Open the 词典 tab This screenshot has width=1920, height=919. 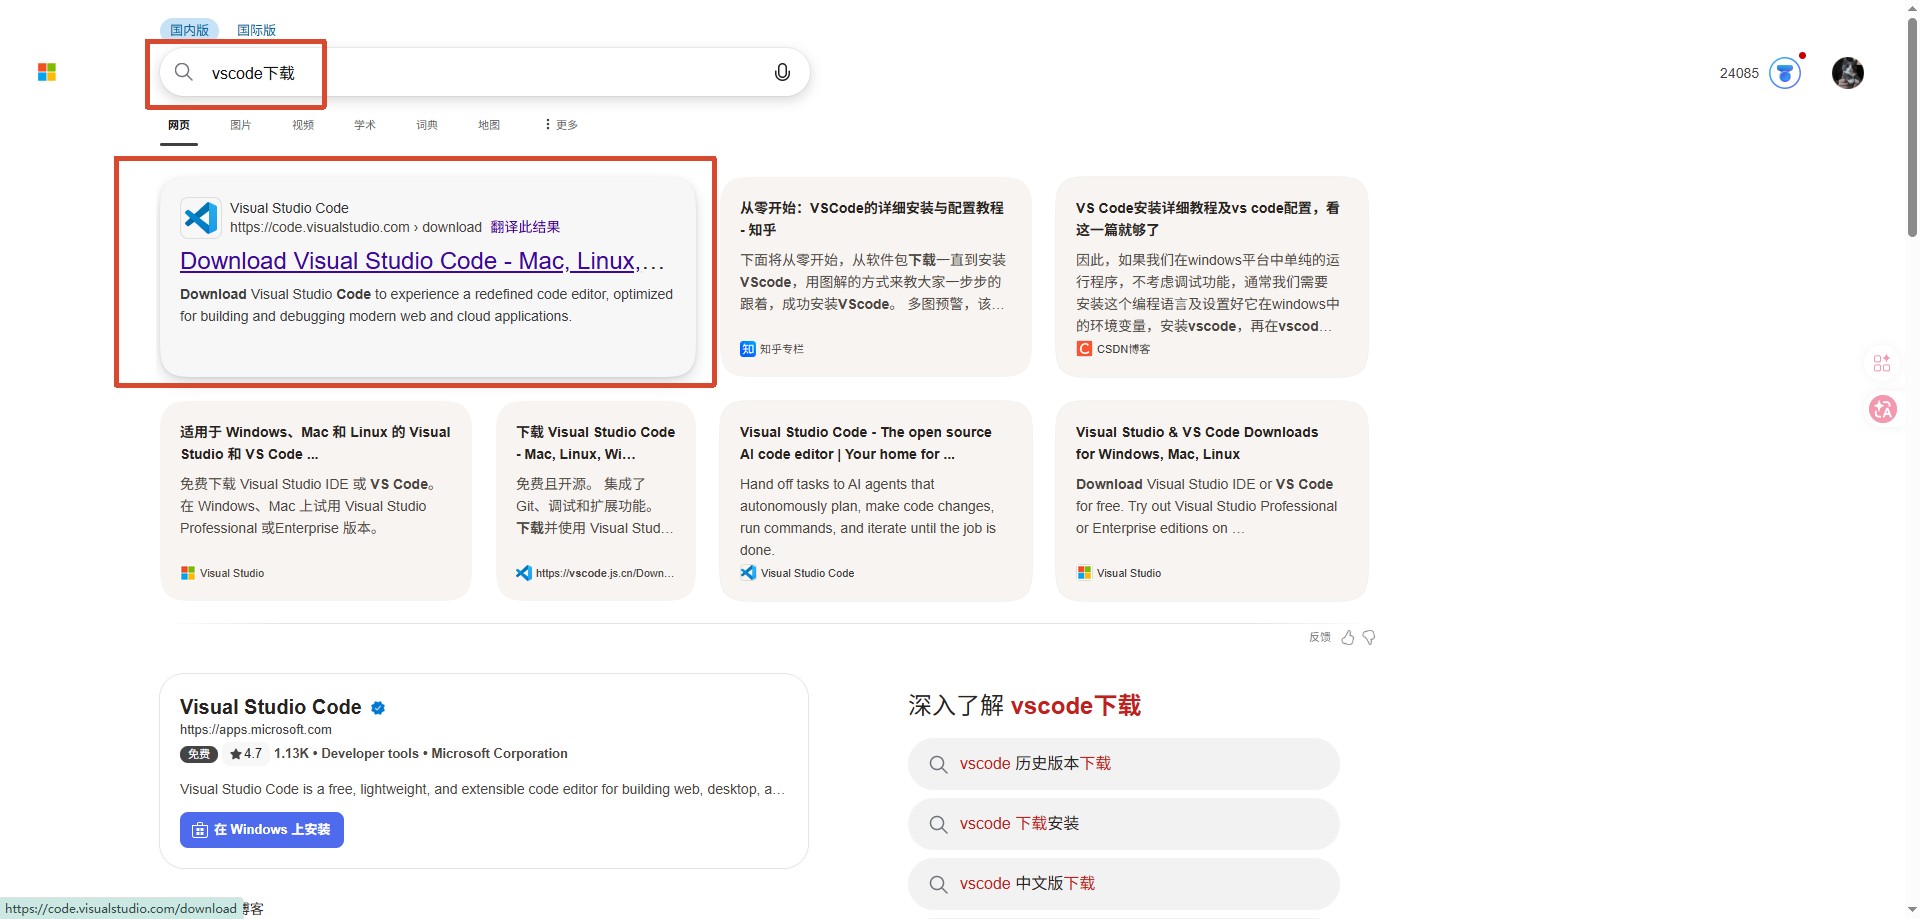(x=427, y=125)
